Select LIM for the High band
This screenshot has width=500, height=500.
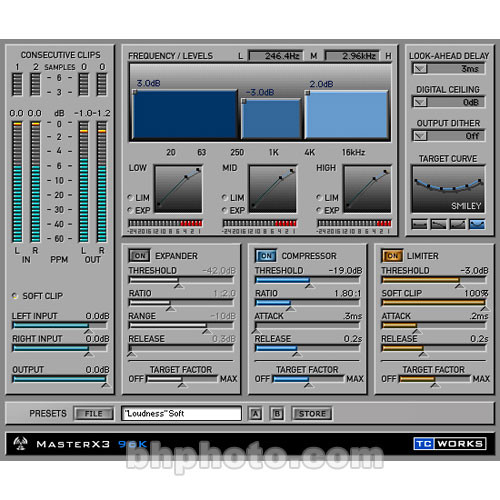[319, 198]
